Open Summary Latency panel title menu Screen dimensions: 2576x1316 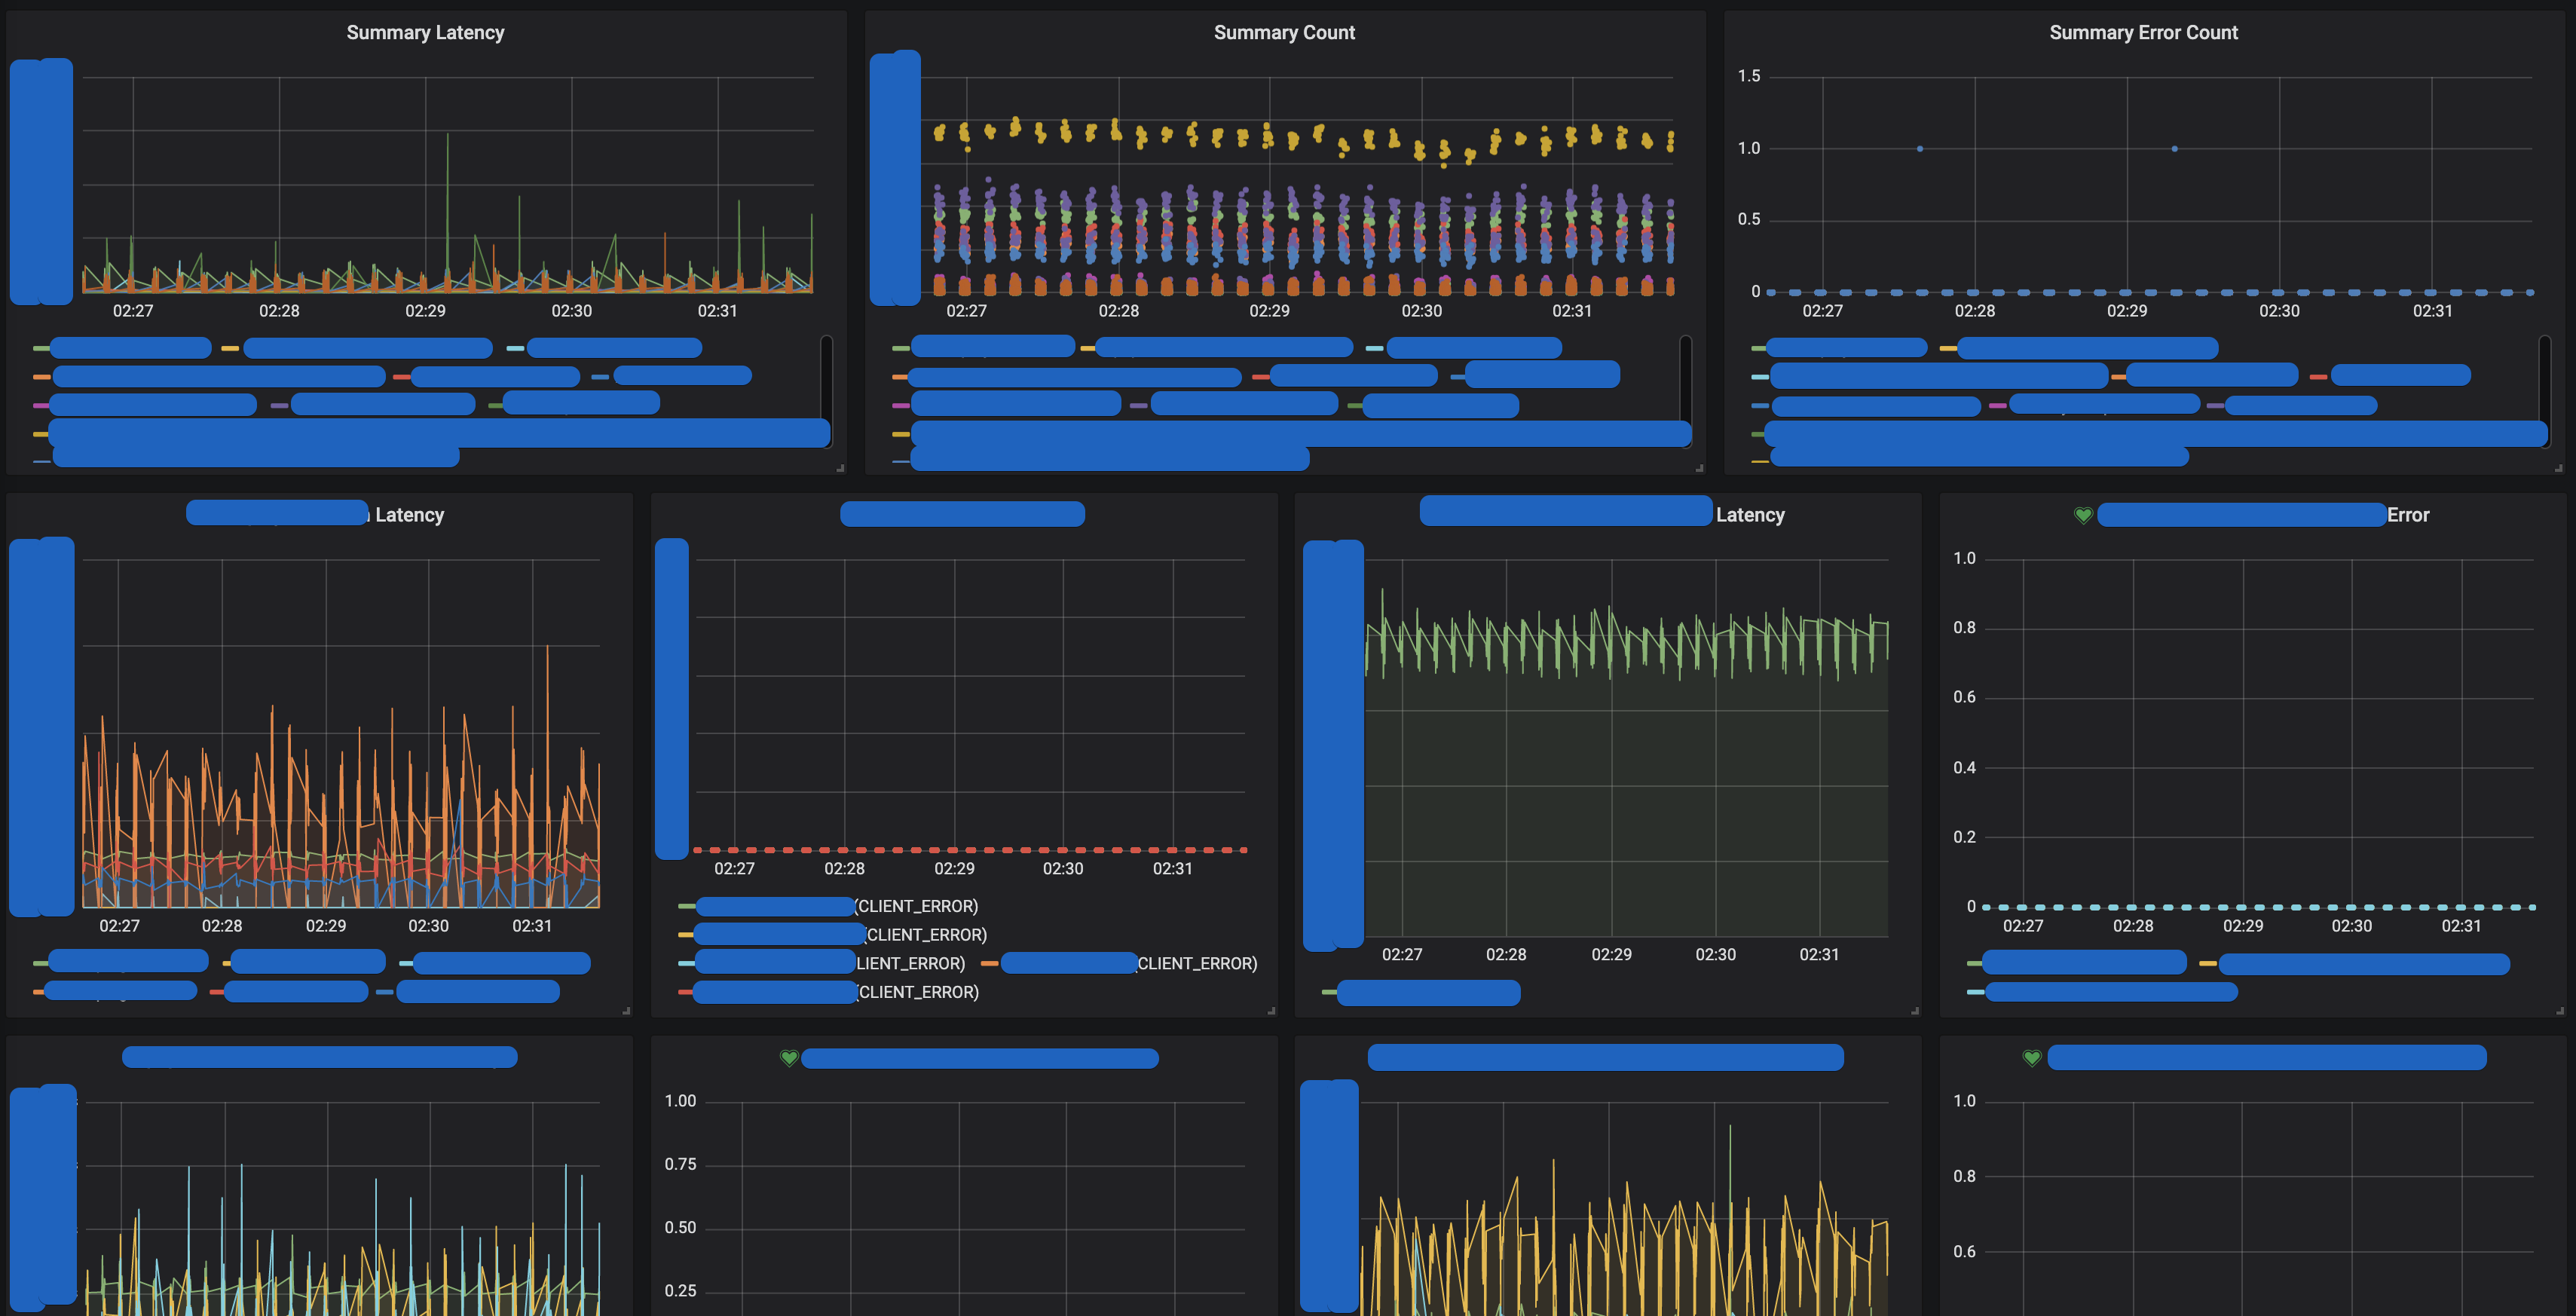tap(425, 33)
